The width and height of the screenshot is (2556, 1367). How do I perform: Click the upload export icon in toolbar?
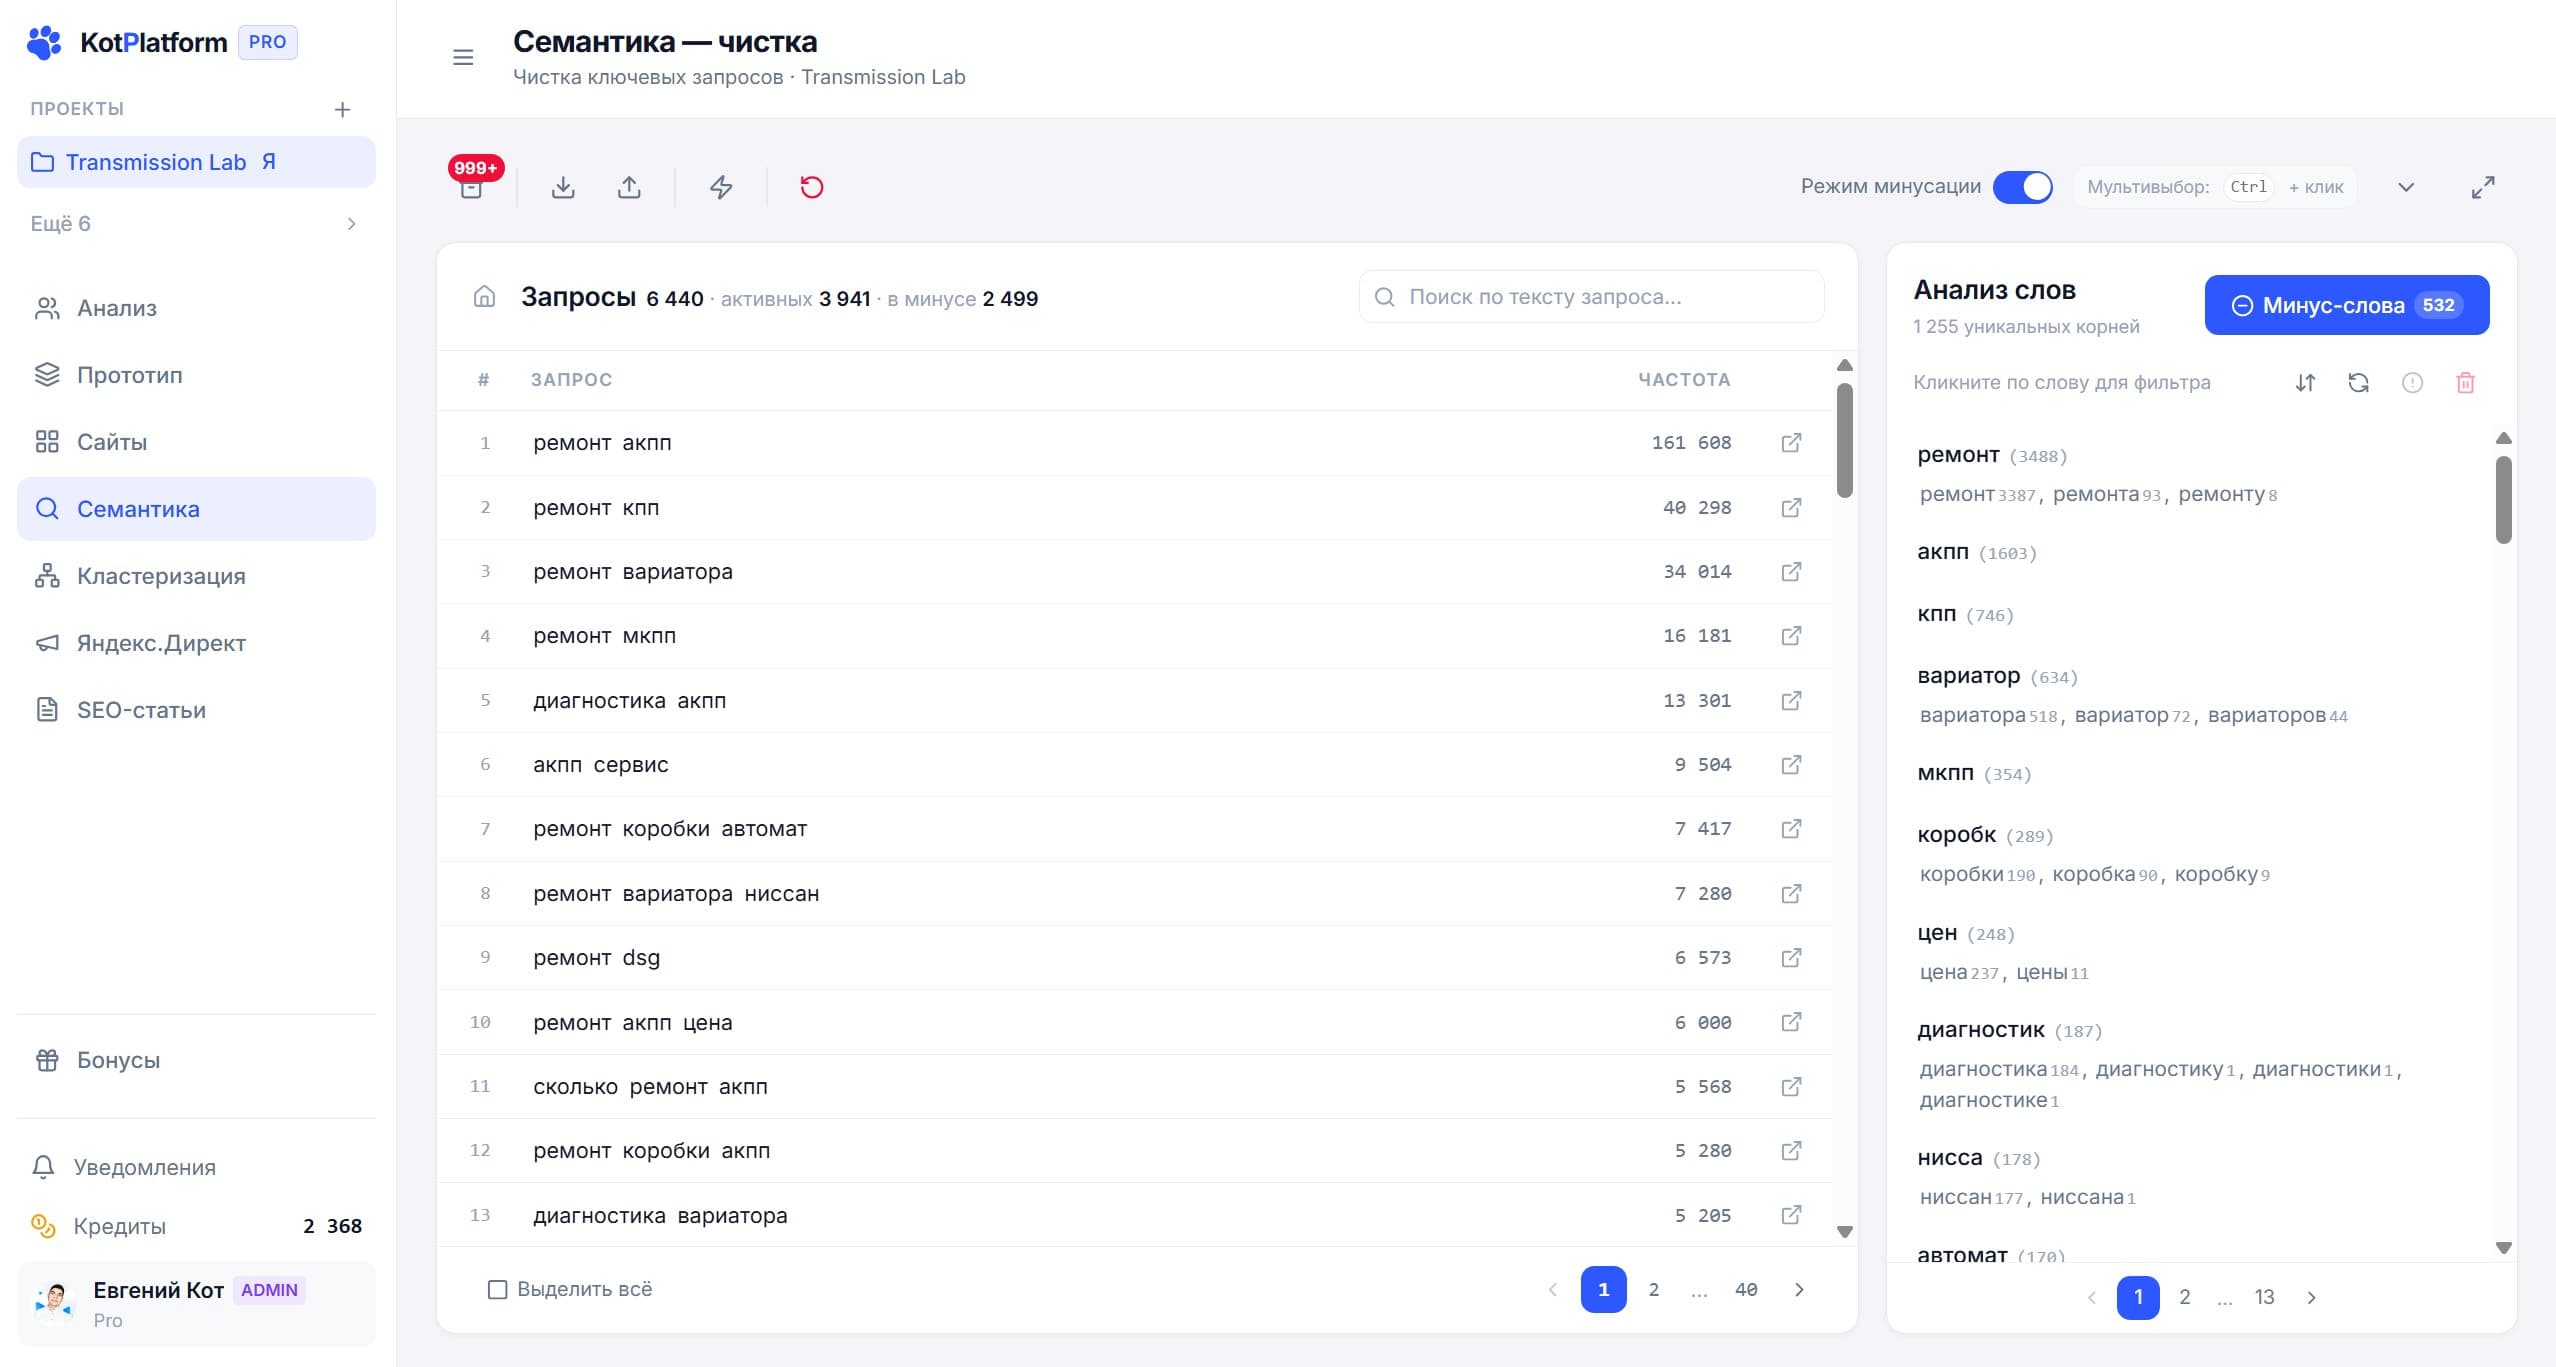coord(629,187)
